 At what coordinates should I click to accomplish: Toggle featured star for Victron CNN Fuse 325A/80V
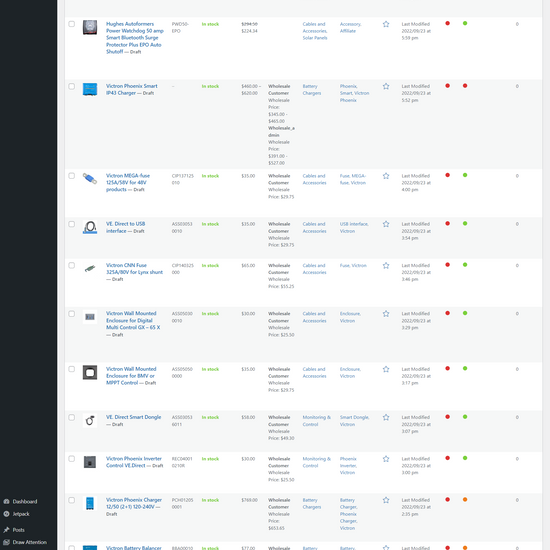(x=386, y=266)
